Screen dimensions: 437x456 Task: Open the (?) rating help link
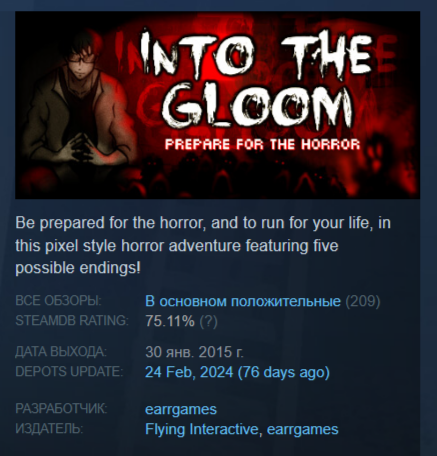click(x=208, y=321)
